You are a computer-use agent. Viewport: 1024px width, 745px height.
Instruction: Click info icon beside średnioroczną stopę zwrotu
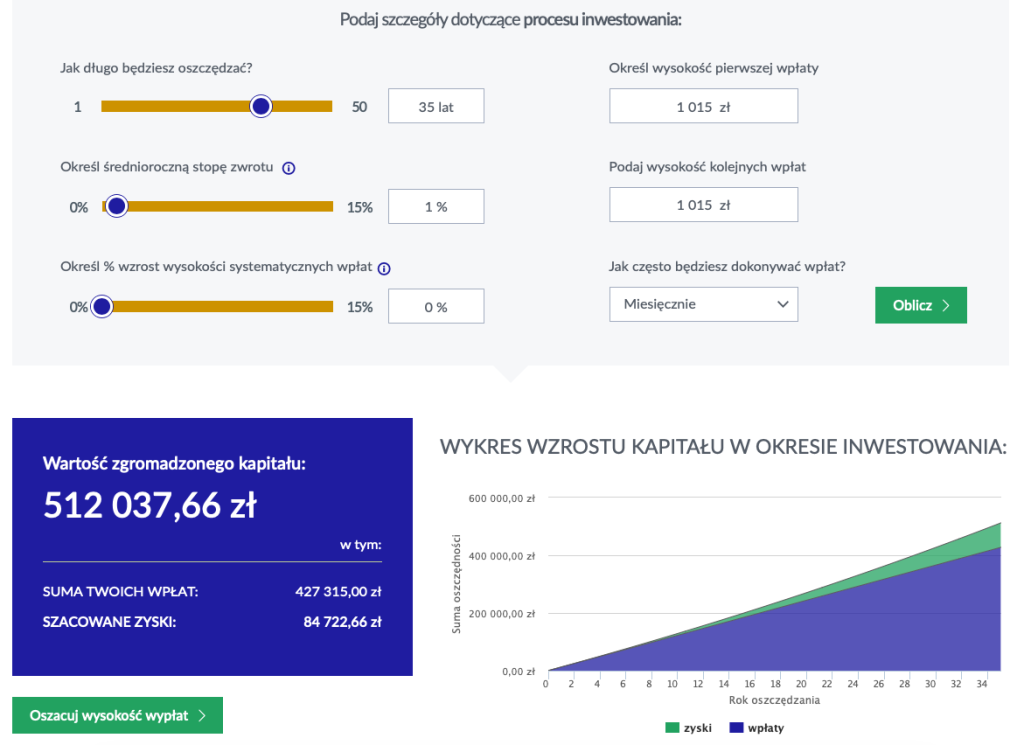tap(289, 168)
